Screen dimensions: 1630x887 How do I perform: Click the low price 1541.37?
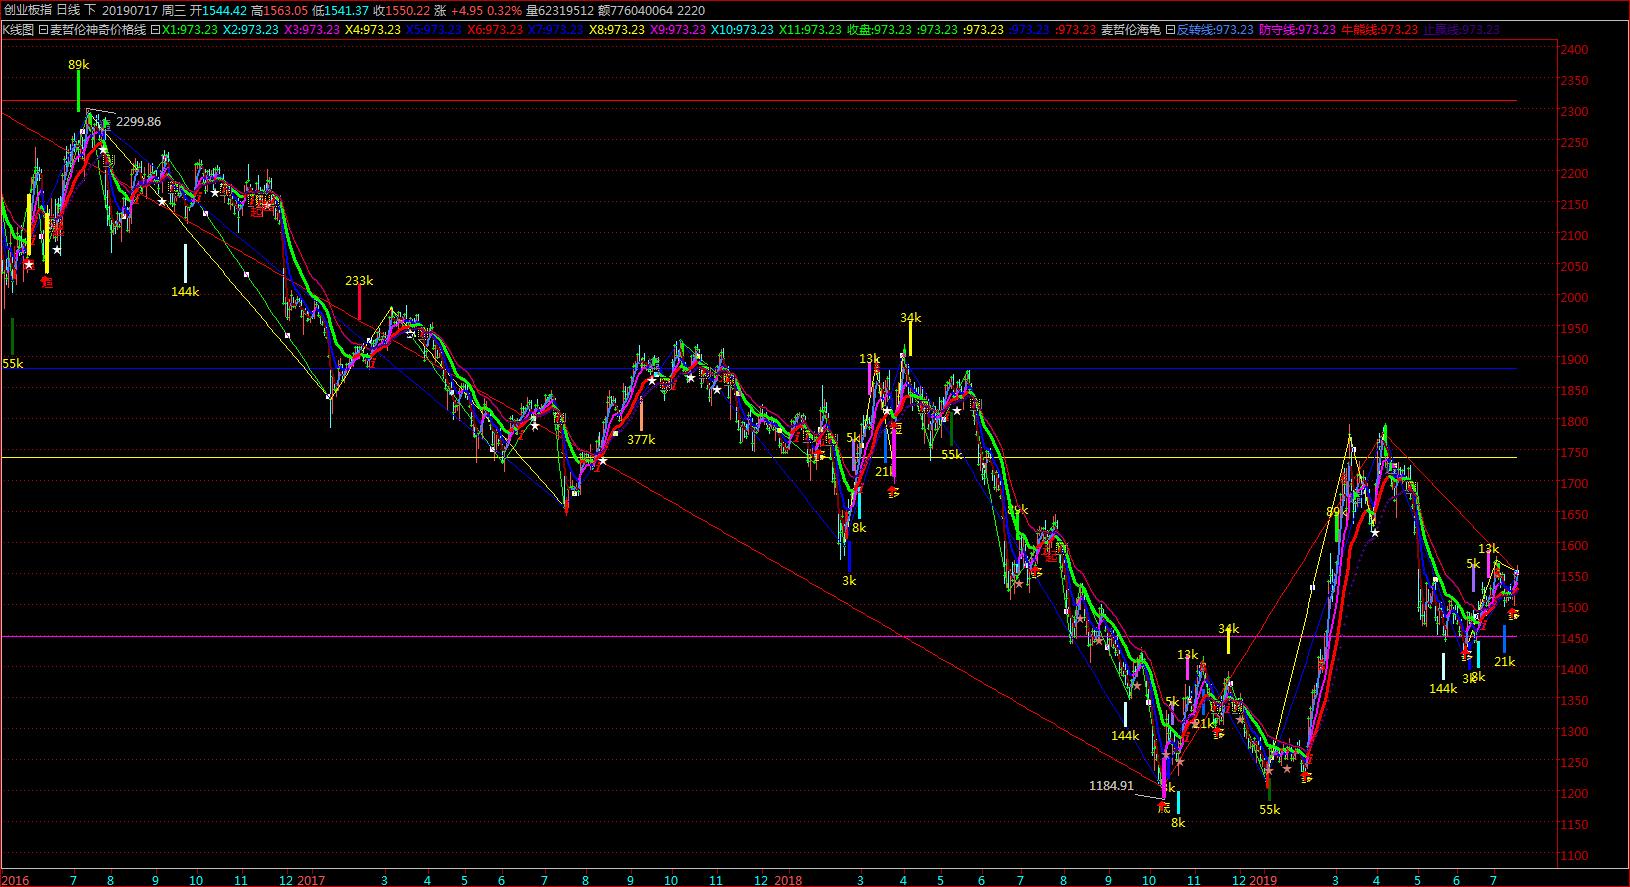pos(347,10)
